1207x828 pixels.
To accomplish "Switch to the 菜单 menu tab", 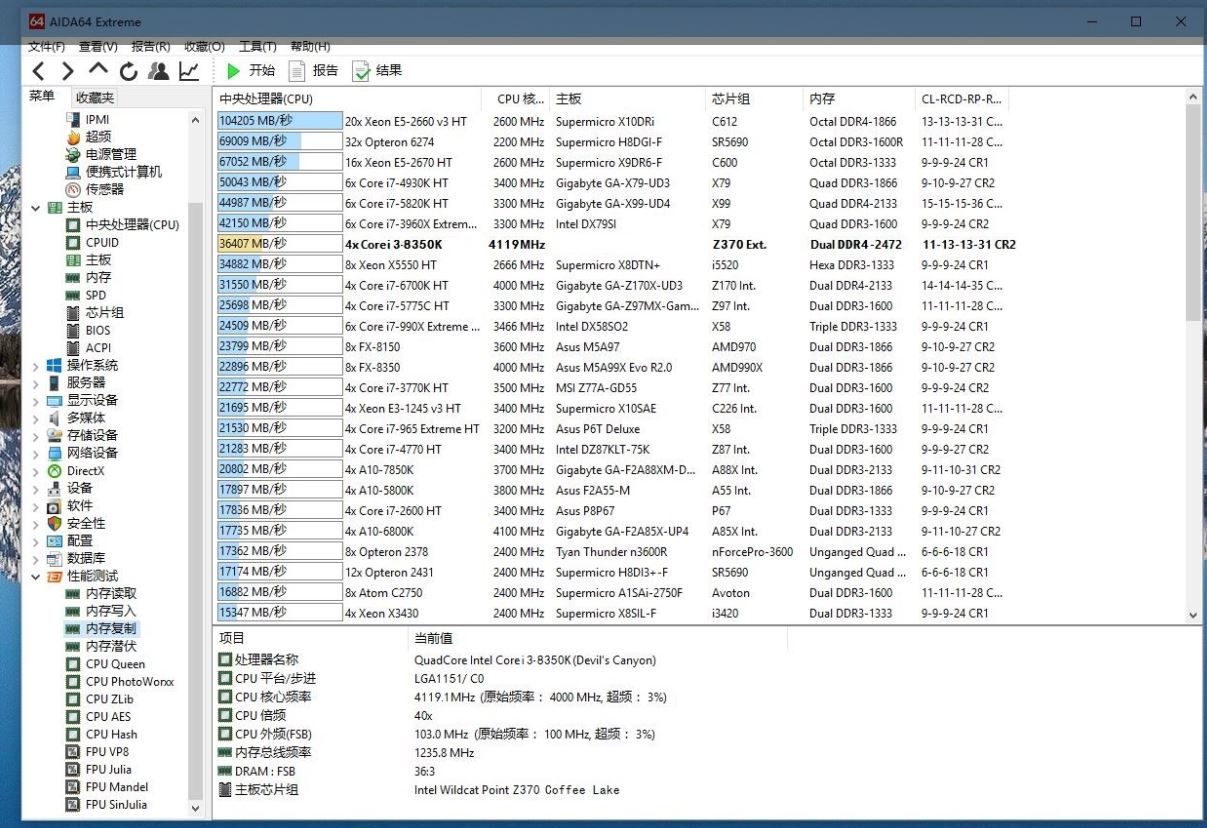I will [x=42, y=96].
